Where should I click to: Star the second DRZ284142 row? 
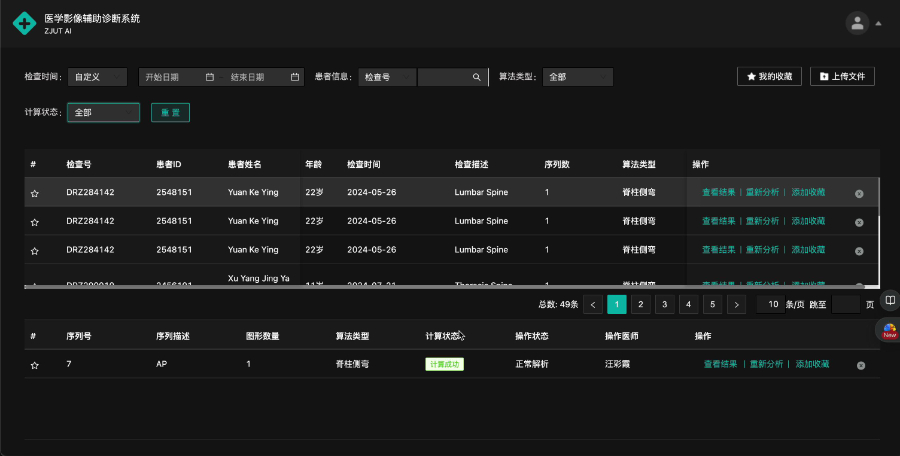click(34, 222)
